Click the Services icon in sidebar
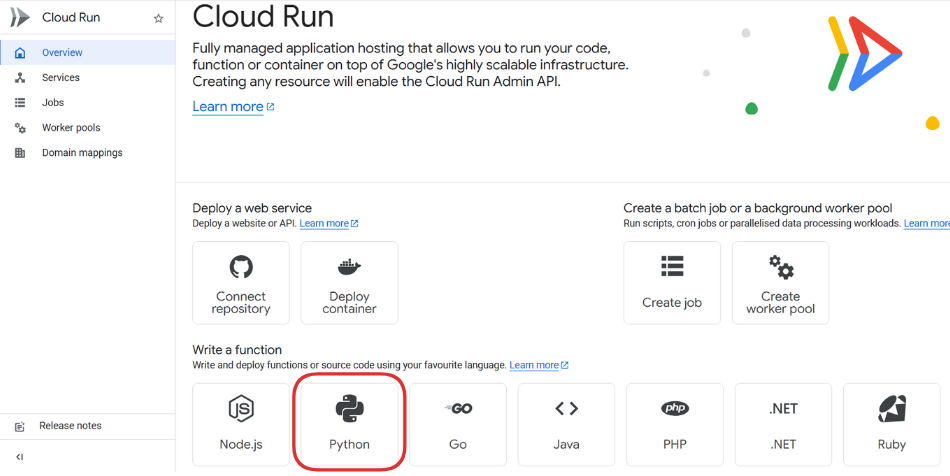 tap(20, 78)
